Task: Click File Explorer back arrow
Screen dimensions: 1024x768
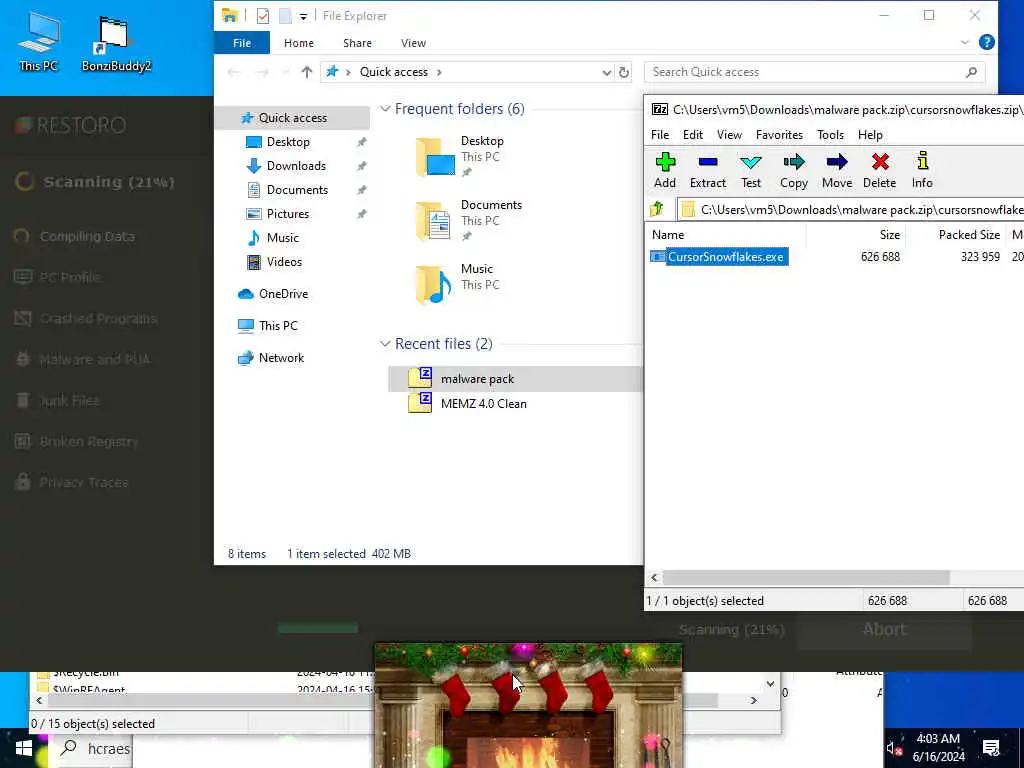Action: click(x=233, y=72)
